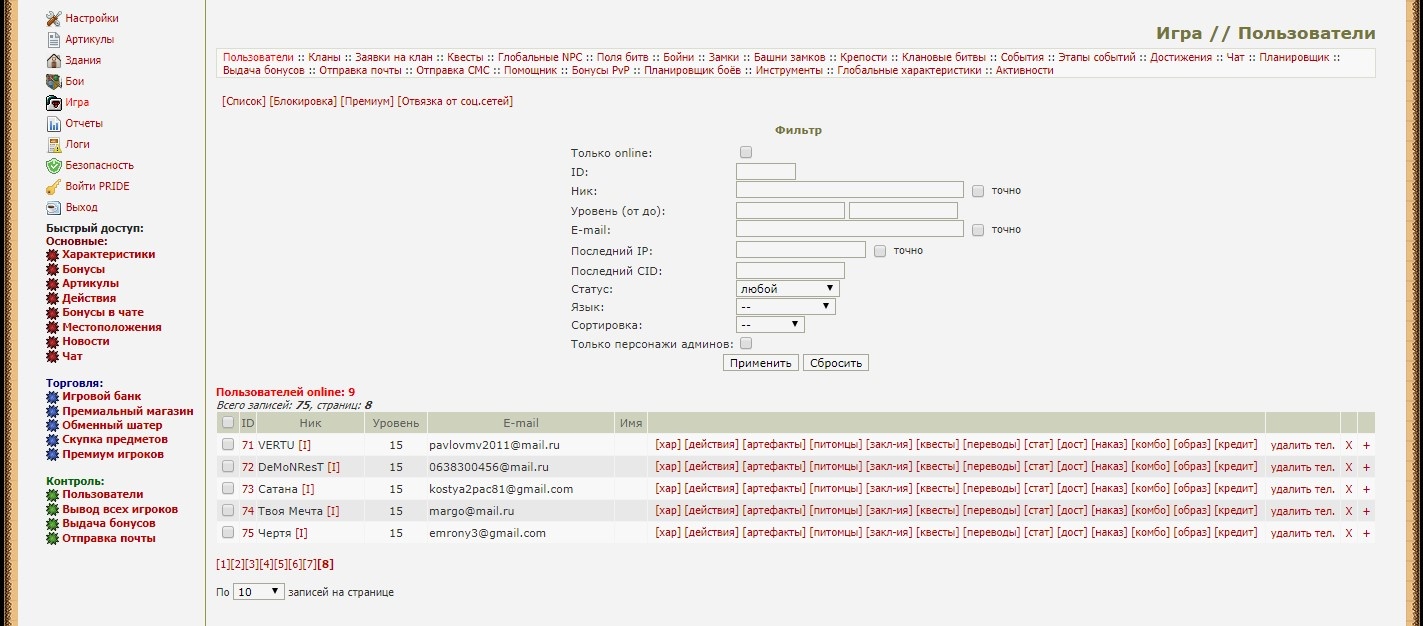Check the точно box for E-mail
Viewport: 1423px width, 626px height.
click(x=978, y=230)
